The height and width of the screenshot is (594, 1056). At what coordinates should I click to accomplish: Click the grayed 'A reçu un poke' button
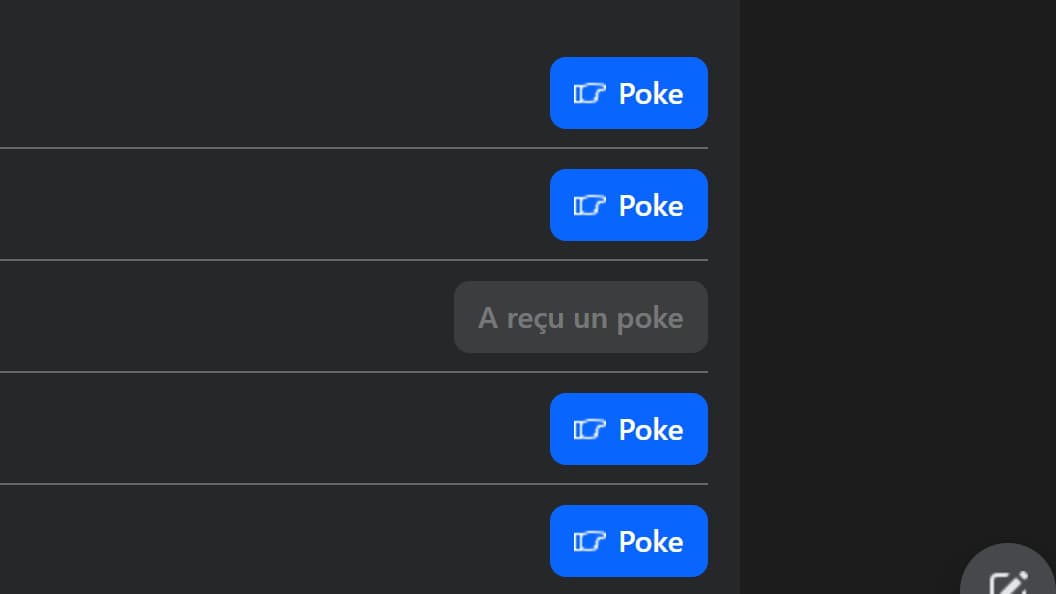pos(580,317)
